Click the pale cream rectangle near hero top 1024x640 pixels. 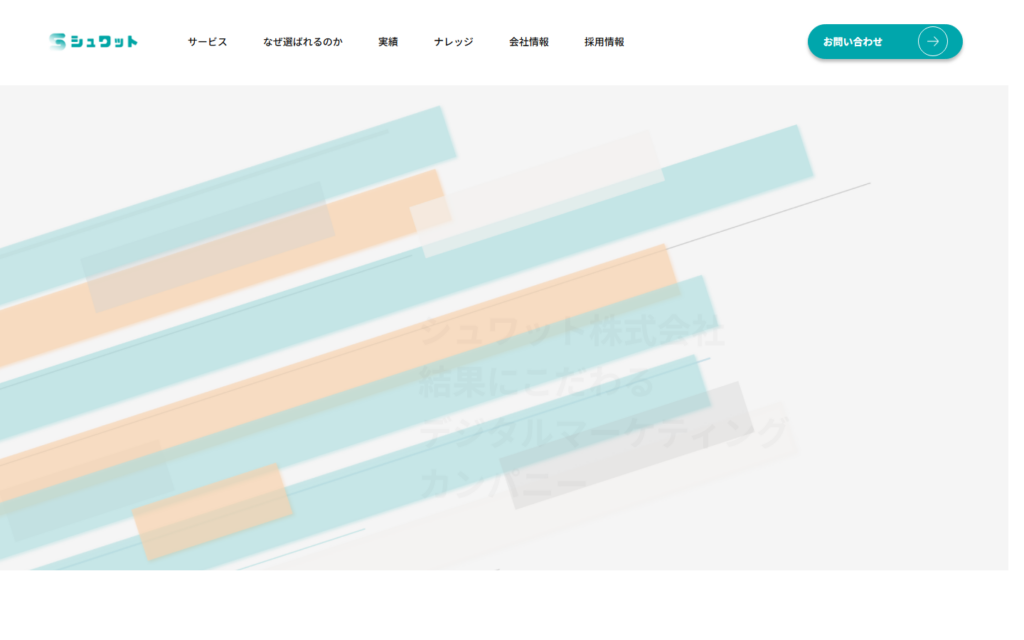(x=540, y=192)
